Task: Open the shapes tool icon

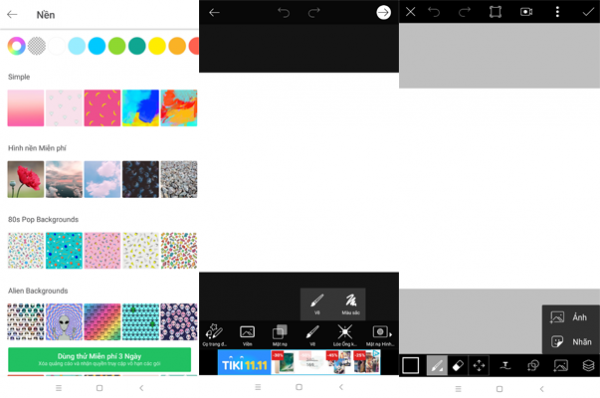Action: point(533,365)
